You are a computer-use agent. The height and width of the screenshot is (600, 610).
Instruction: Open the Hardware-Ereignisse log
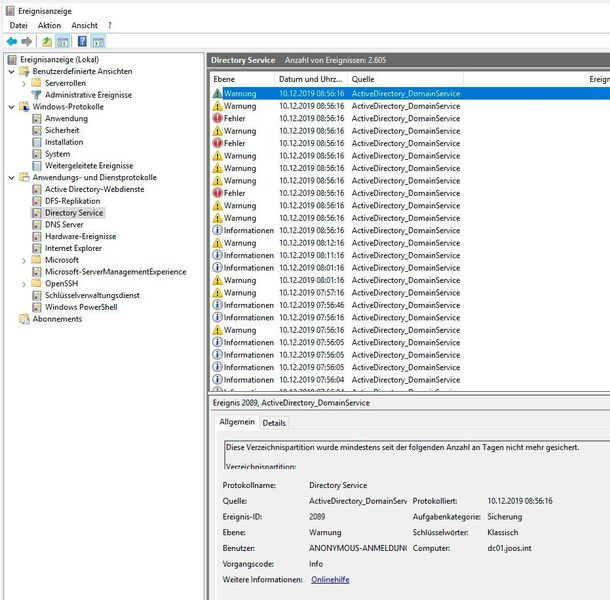(81, 237)
